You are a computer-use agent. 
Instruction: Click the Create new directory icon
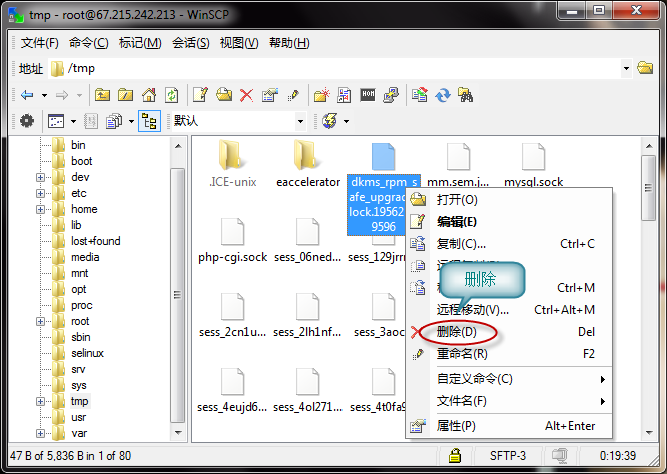tap(321, 95)
